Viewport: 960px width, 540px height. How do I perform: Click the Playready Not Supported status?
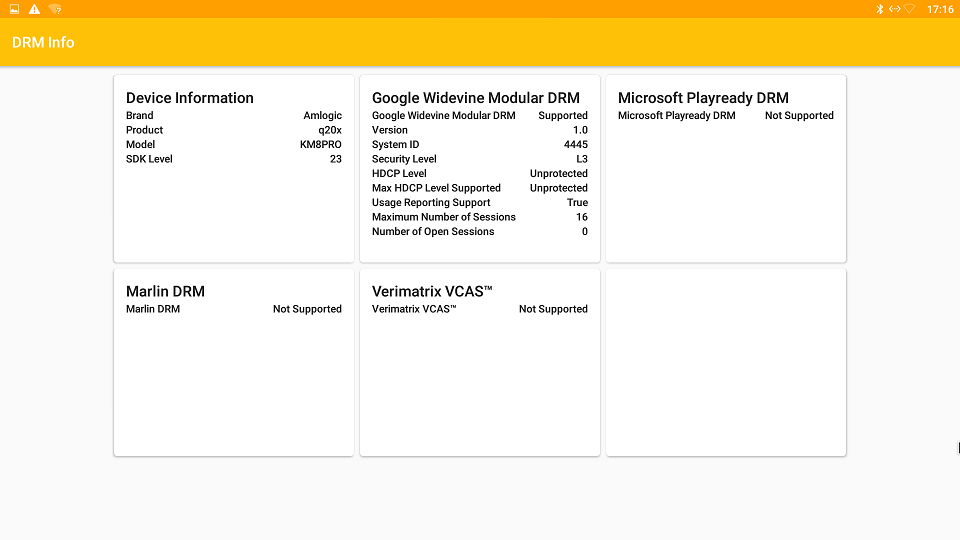[x=799, y=116]
